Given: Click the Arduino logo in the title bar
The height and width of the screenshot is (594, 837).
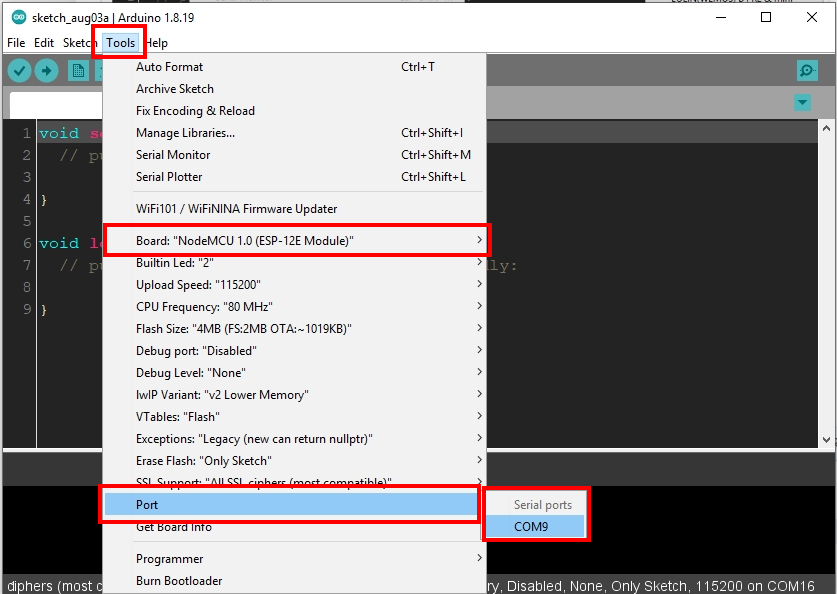Looking at the screenshot, I should 19,17.
